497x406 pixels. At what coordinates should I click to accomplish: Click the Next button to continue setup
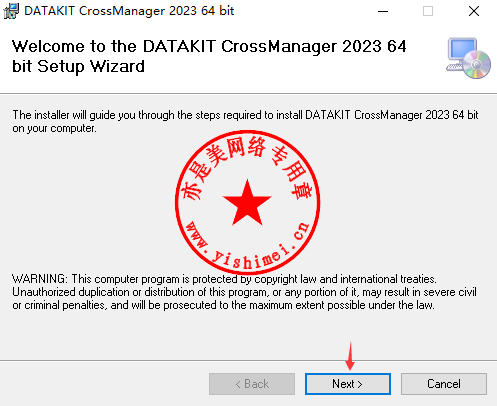pyautogui.click(x=348, y=384)
